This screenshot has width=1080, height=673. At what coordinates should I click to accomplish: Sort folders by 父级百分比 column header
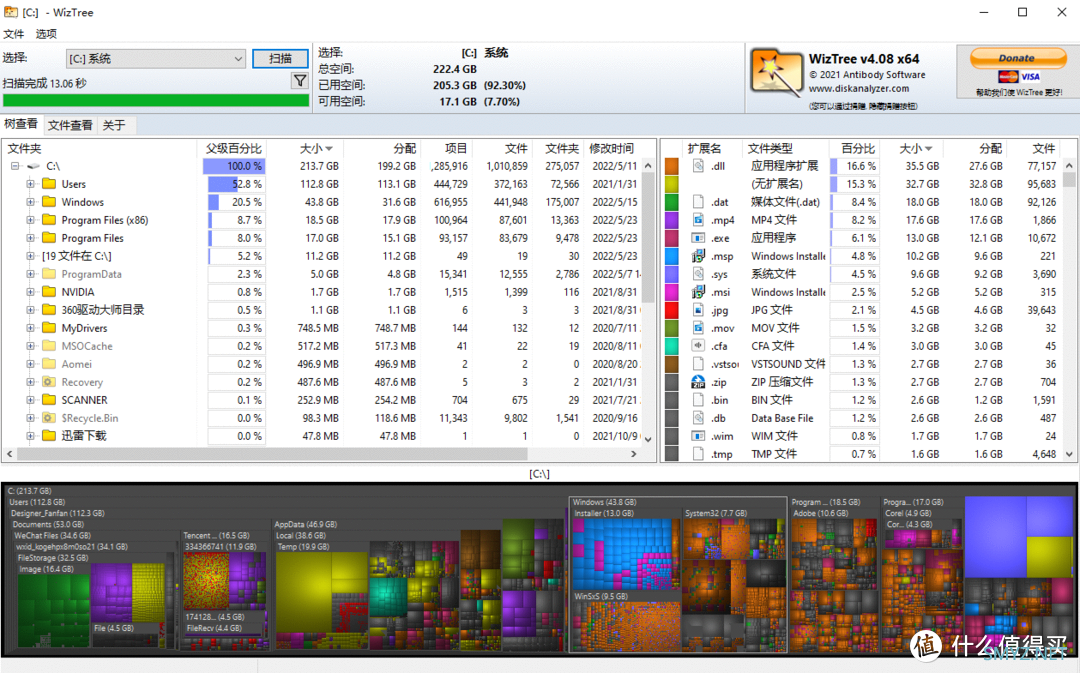tap(233, 148)
